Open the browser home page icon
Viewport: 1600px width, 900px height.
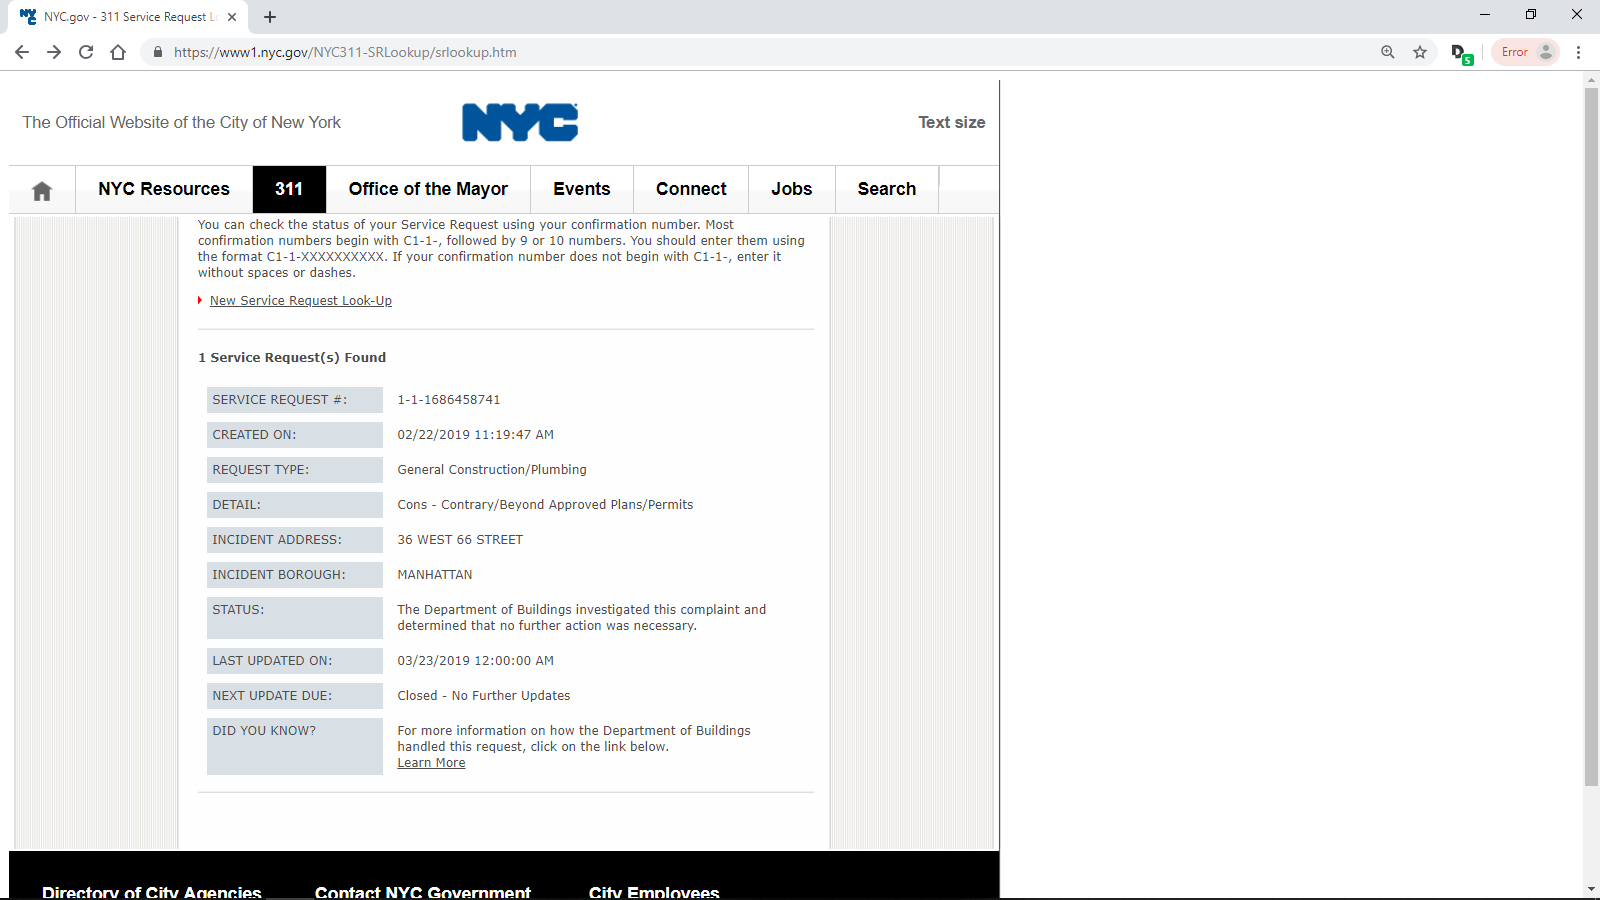[x=118, y=52]
